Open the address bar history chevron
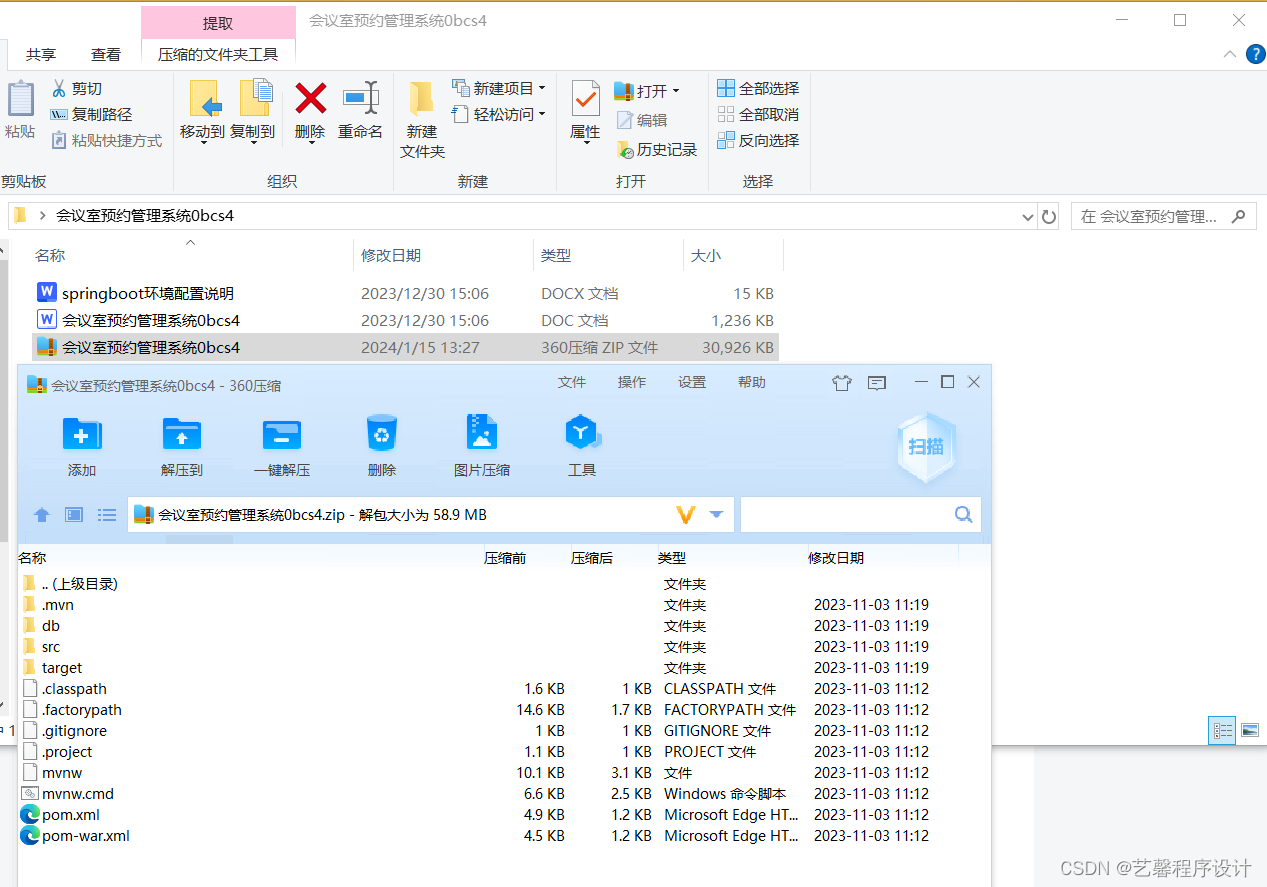The width and height of the screenshot is (1267, 887). tap(1027, 216)
